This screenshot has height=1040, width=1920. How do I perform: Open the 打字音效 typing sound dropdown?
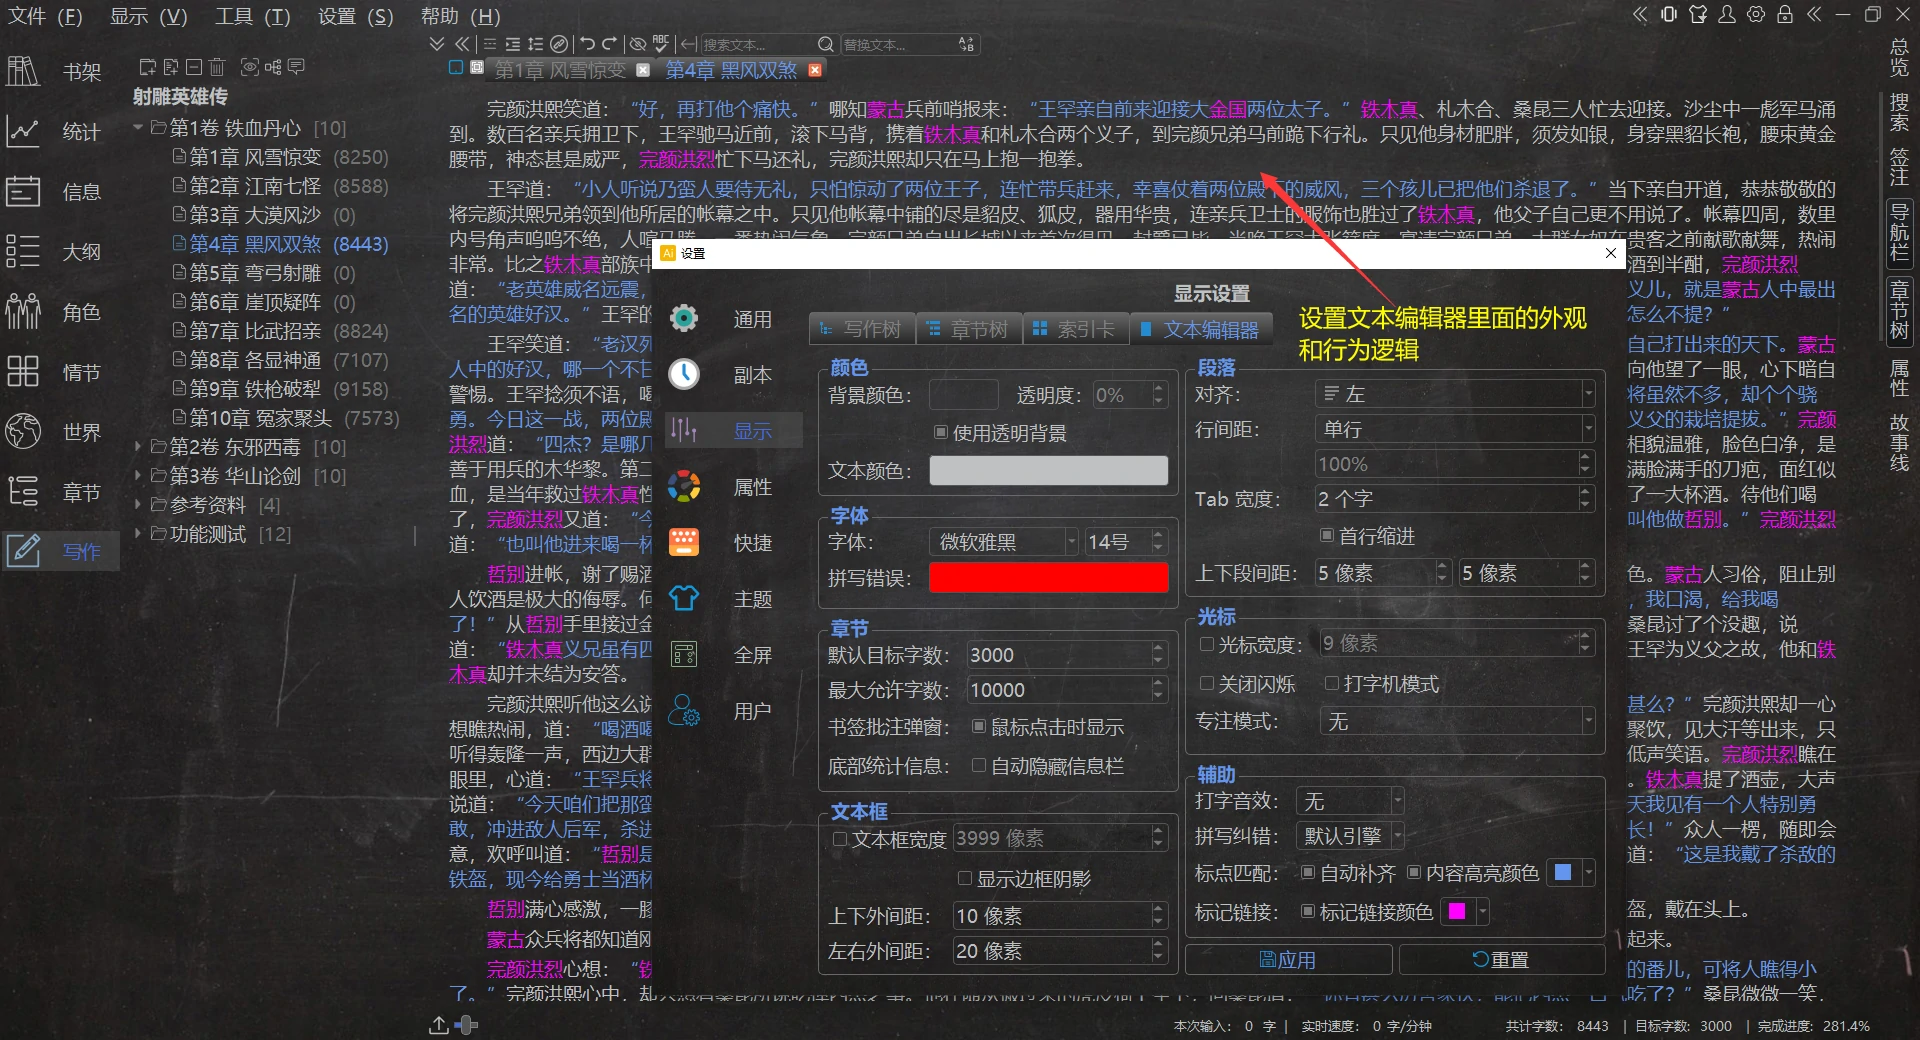[x=1350, y=800]
